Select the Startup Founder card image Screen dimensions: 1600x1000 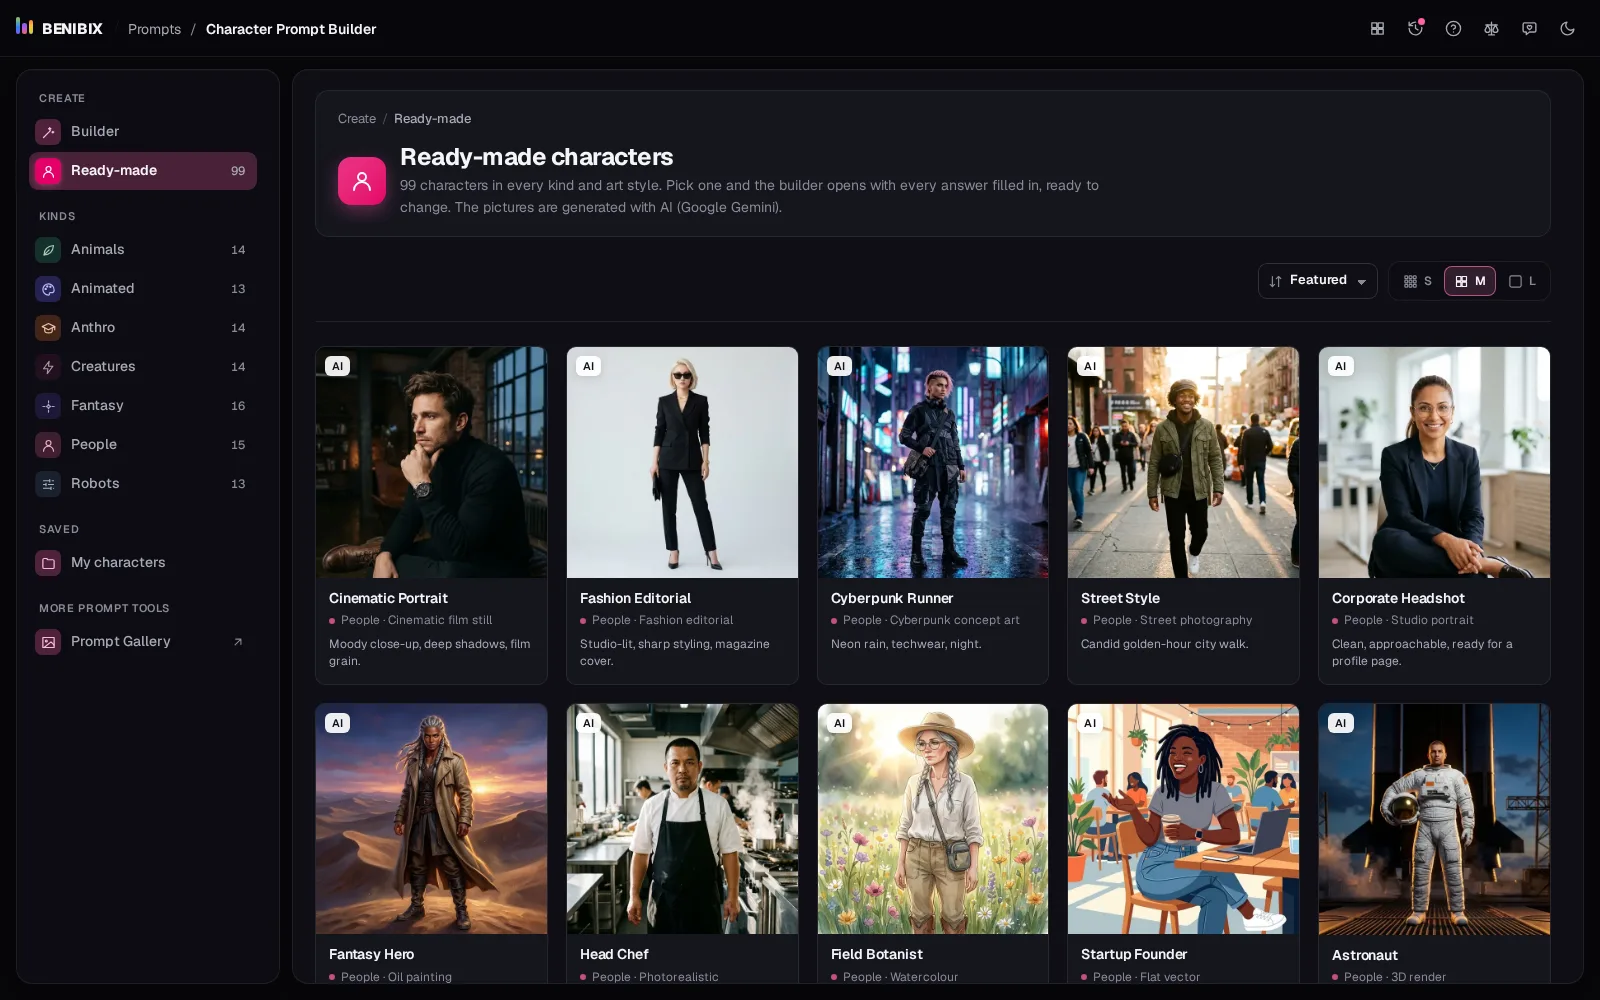[1183, 819]
